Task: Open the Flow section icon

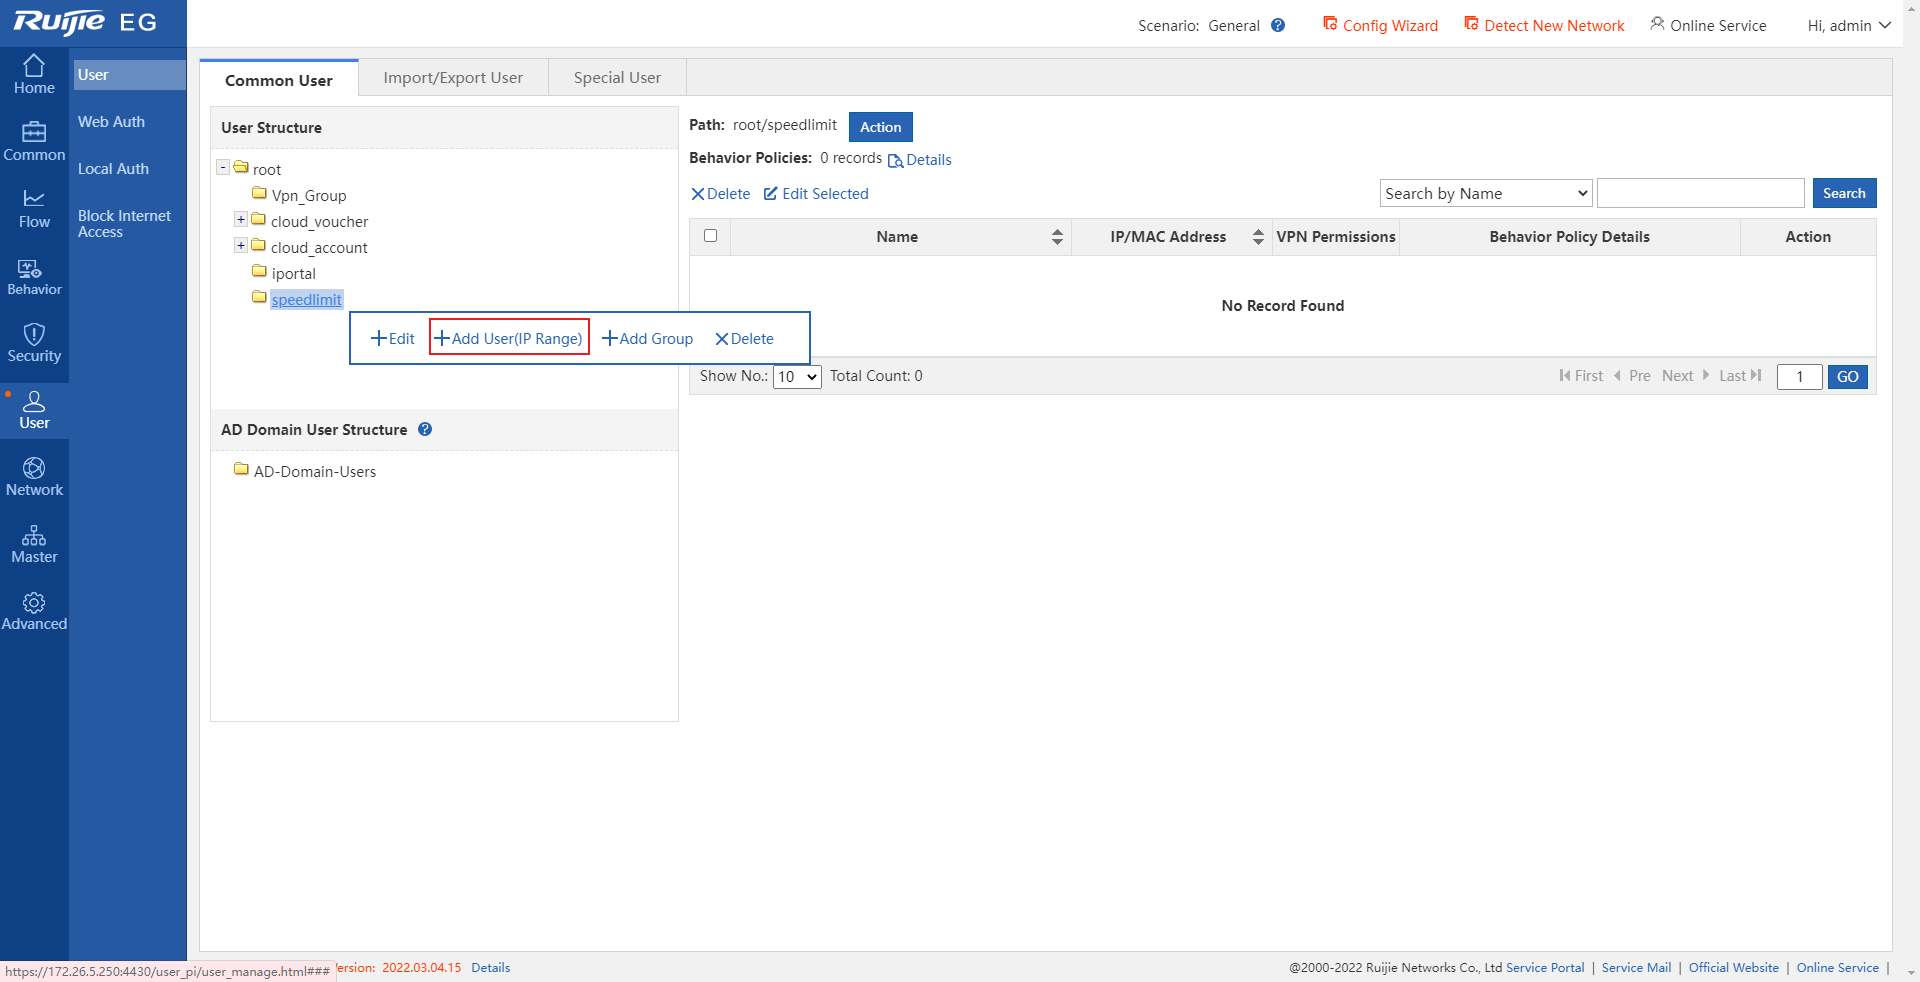Action: (x=34, y=199)
